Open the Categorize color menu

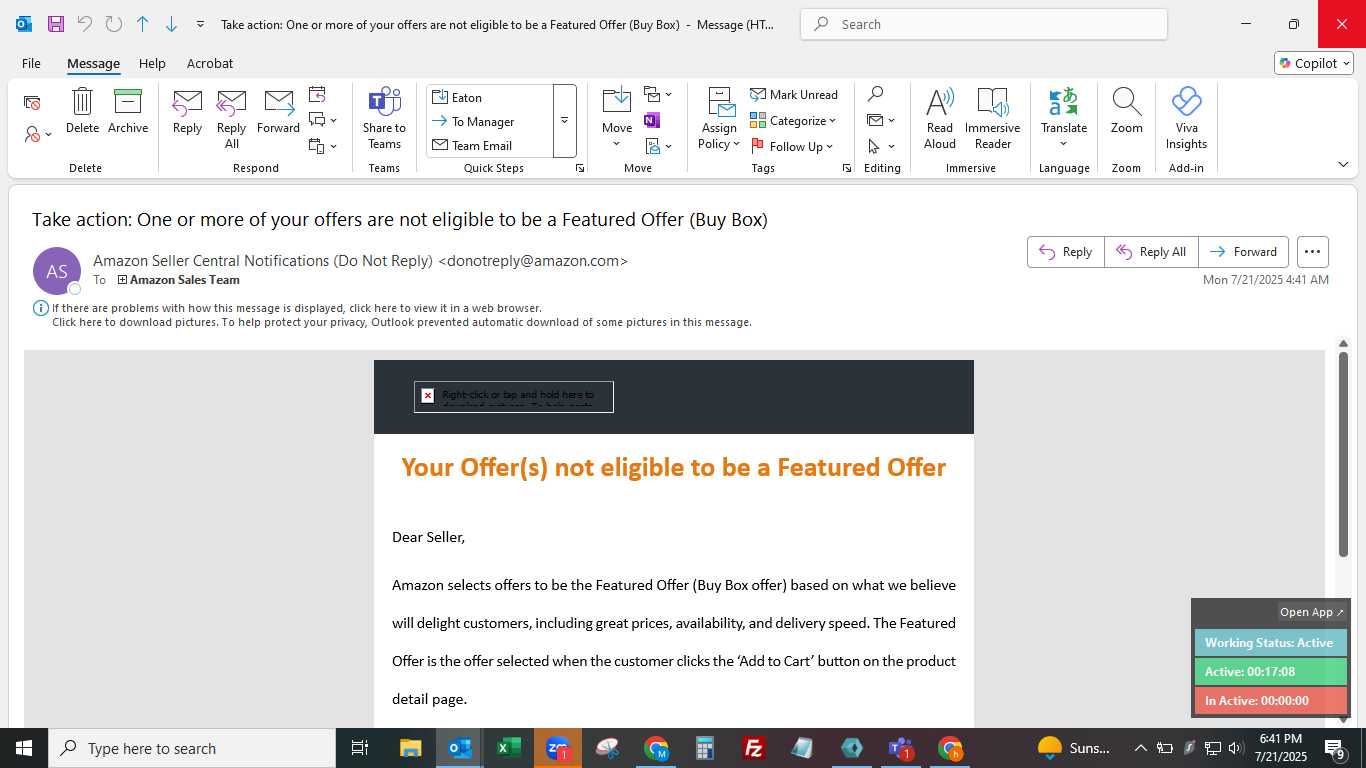tap(793, 120)
